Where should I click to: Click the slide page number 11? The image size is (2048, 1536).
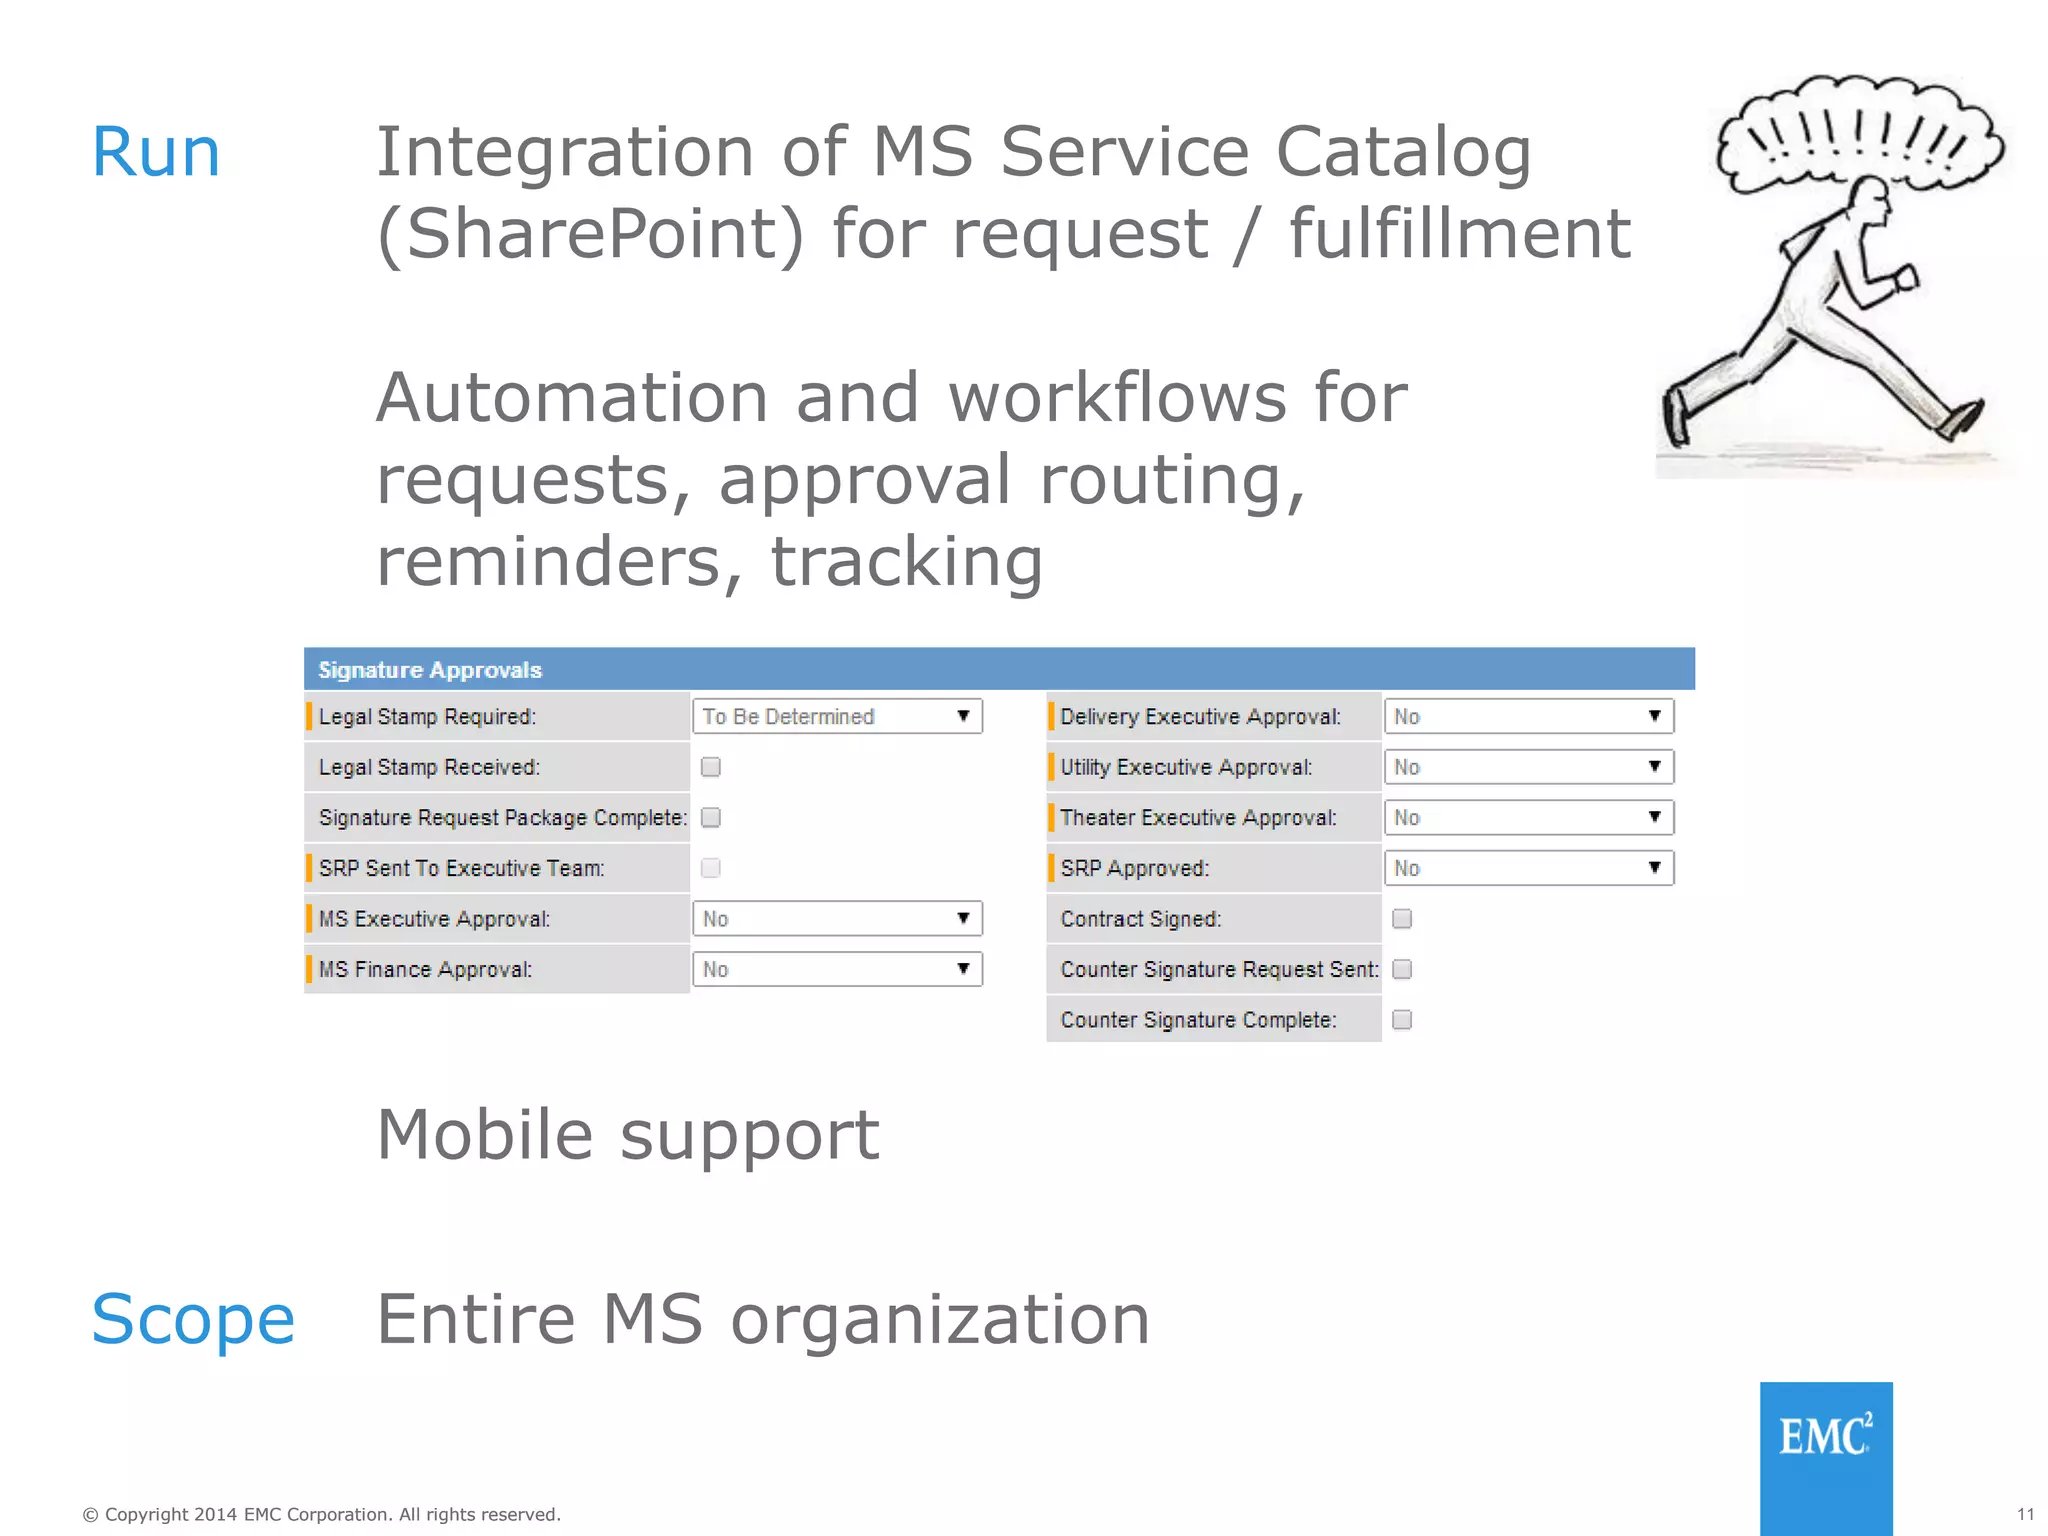tap(2025, 1514)
